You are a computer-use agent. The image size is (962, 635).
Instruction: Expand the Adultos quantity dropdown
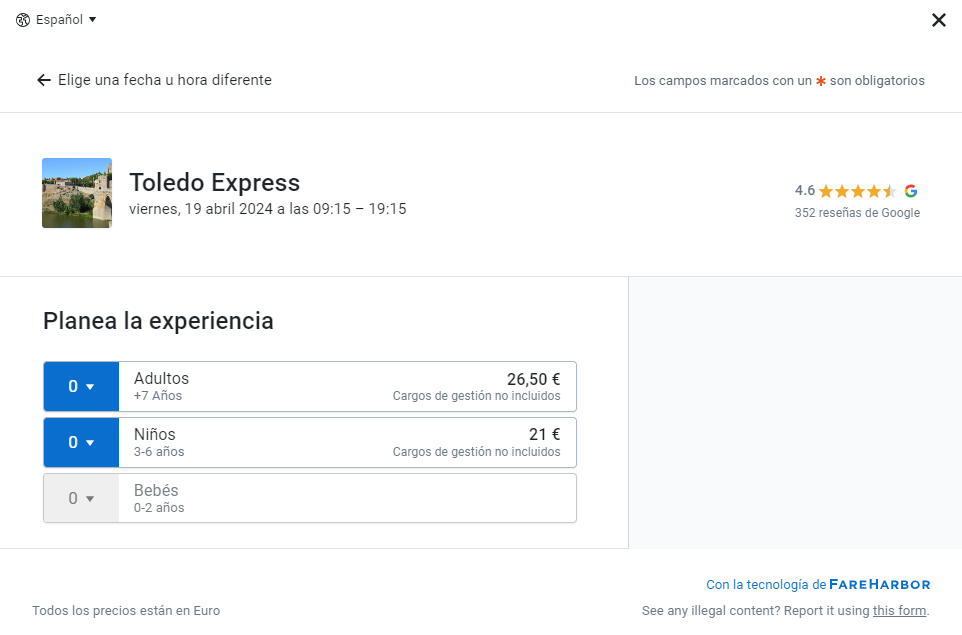click(81, 387)
